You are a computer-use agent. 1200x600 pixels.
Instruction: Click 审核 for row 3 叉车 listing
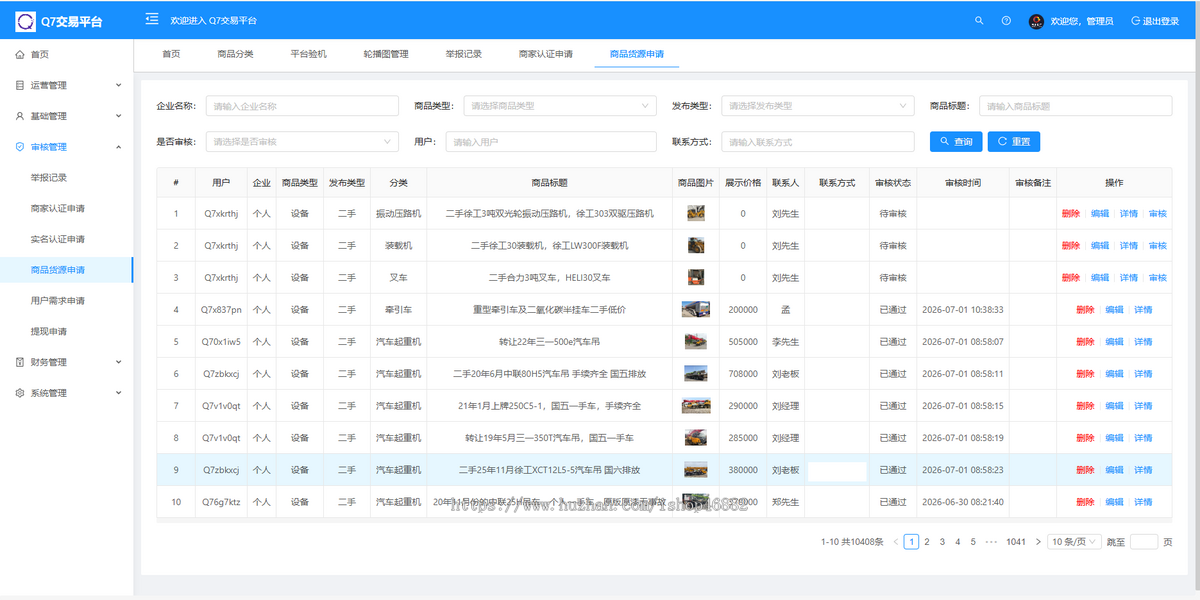coord(1157,278)
